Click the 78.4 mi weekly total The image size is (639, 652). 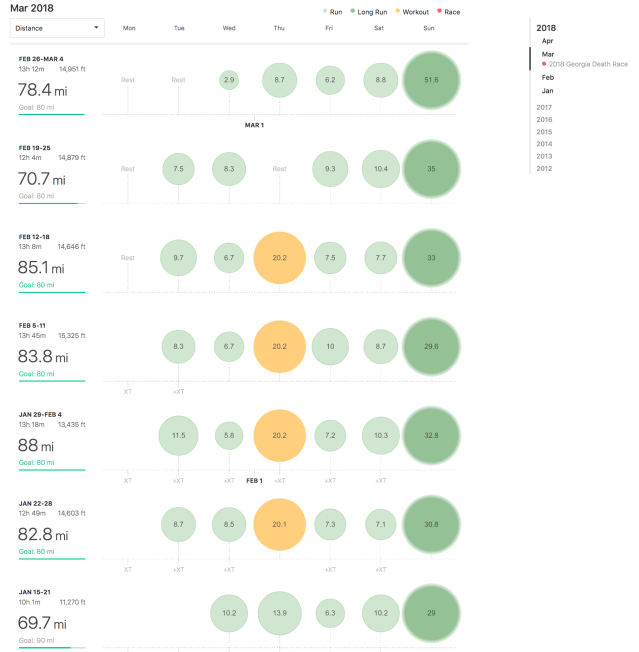pos(49,91)
